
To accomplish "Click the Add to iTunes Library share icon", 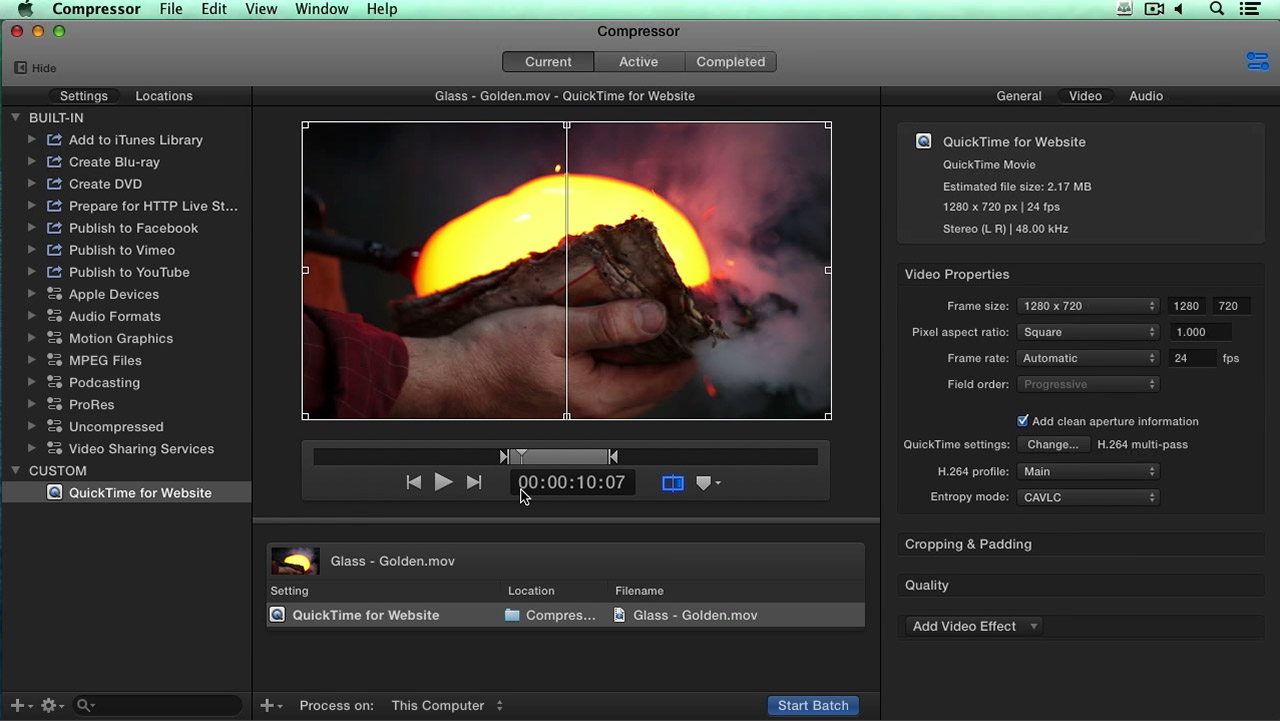I will (x=54, y=140).
